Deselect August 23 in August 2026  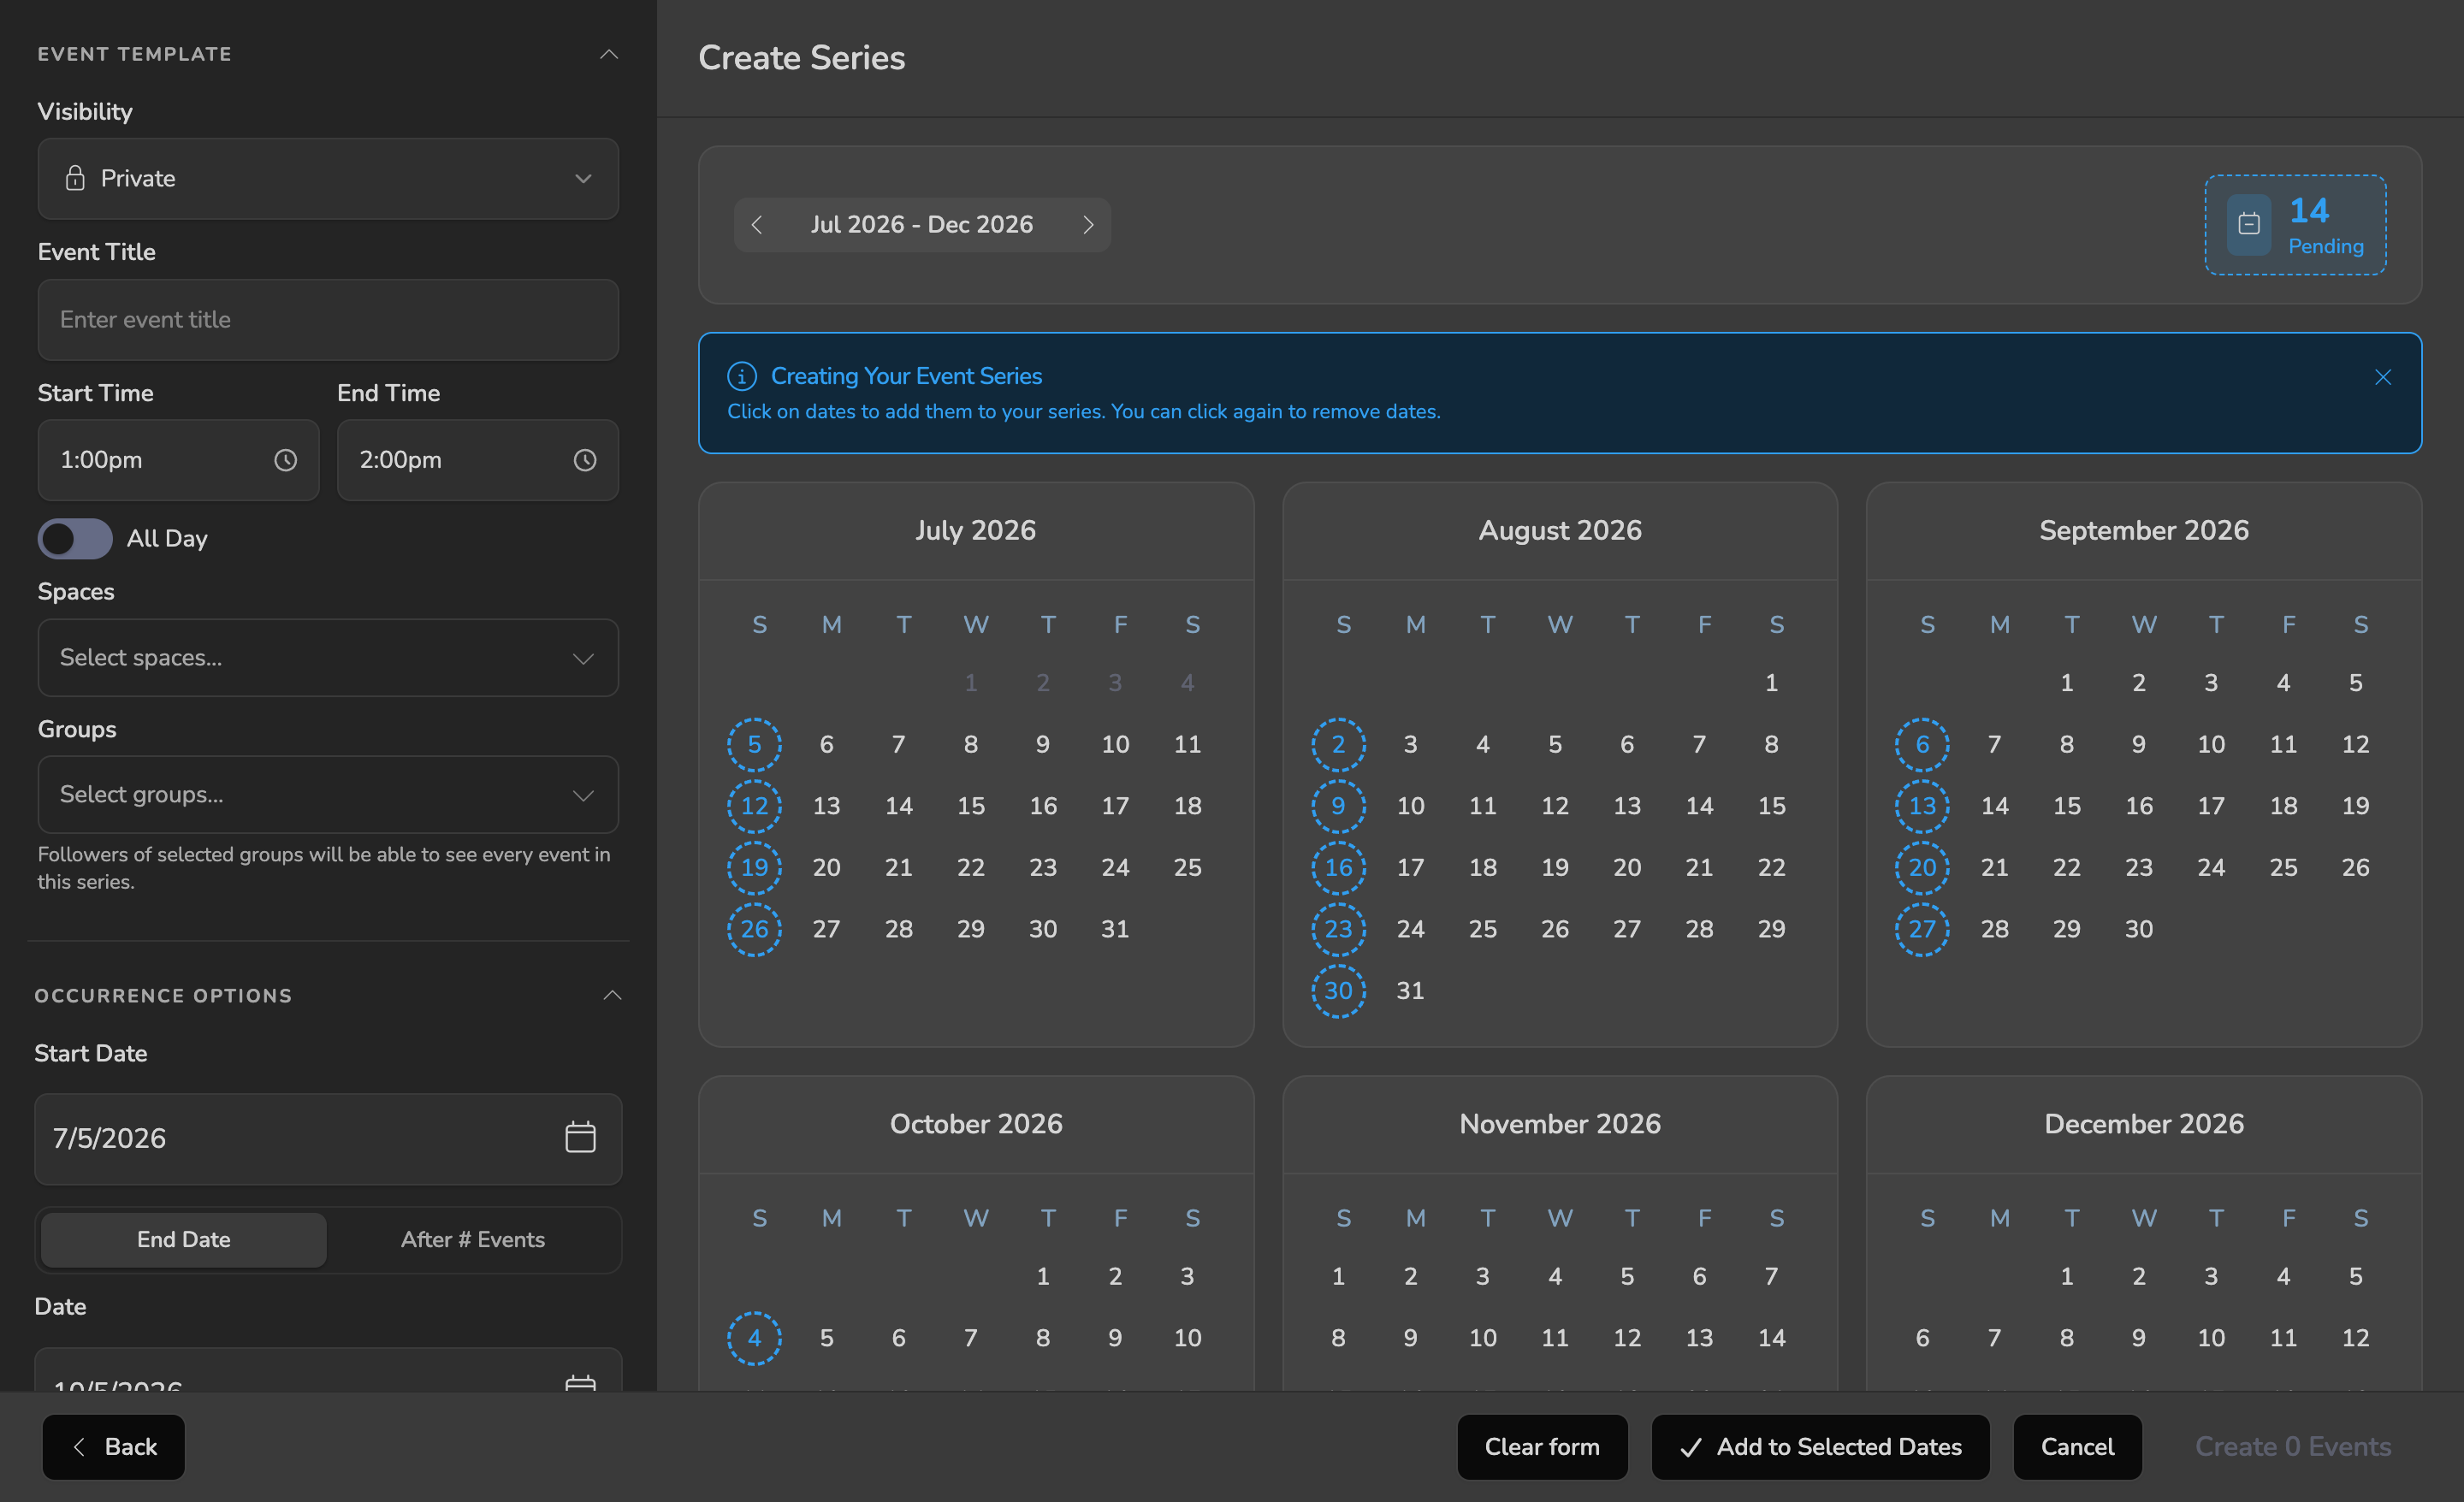point(1338,930)
